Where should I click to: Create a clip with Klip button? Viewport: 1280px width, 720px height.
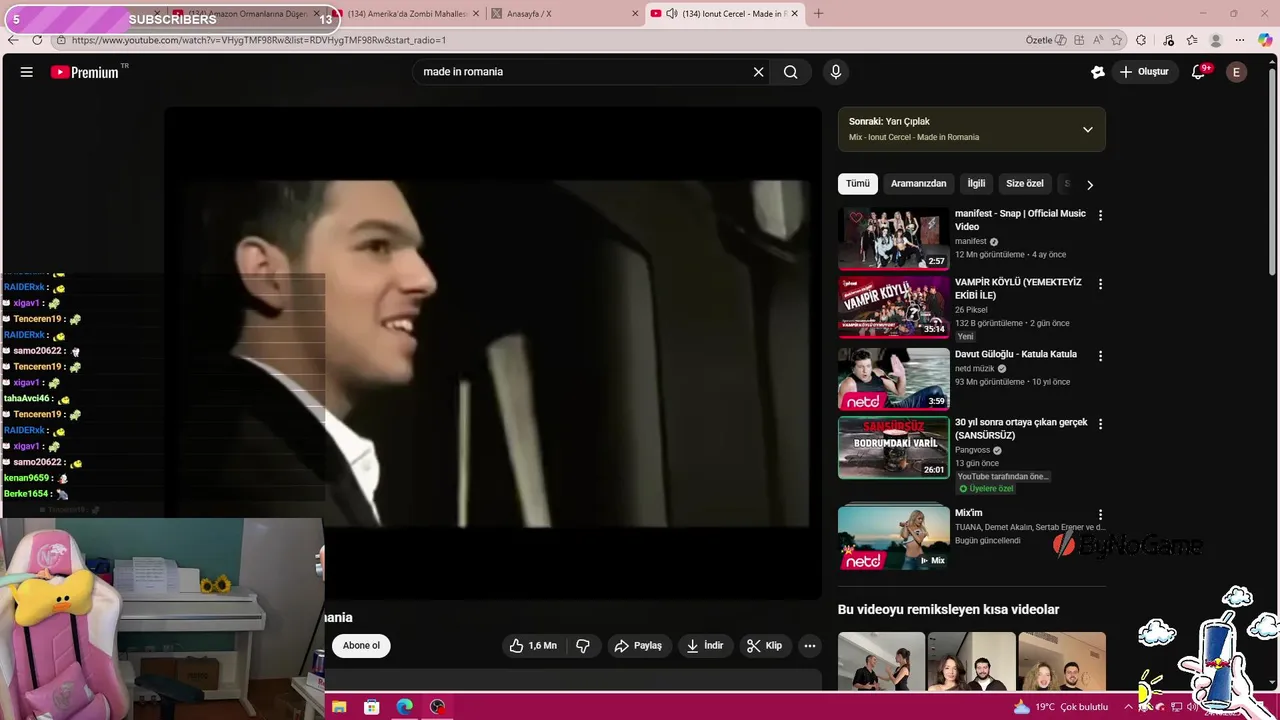(x=765, y=646)
